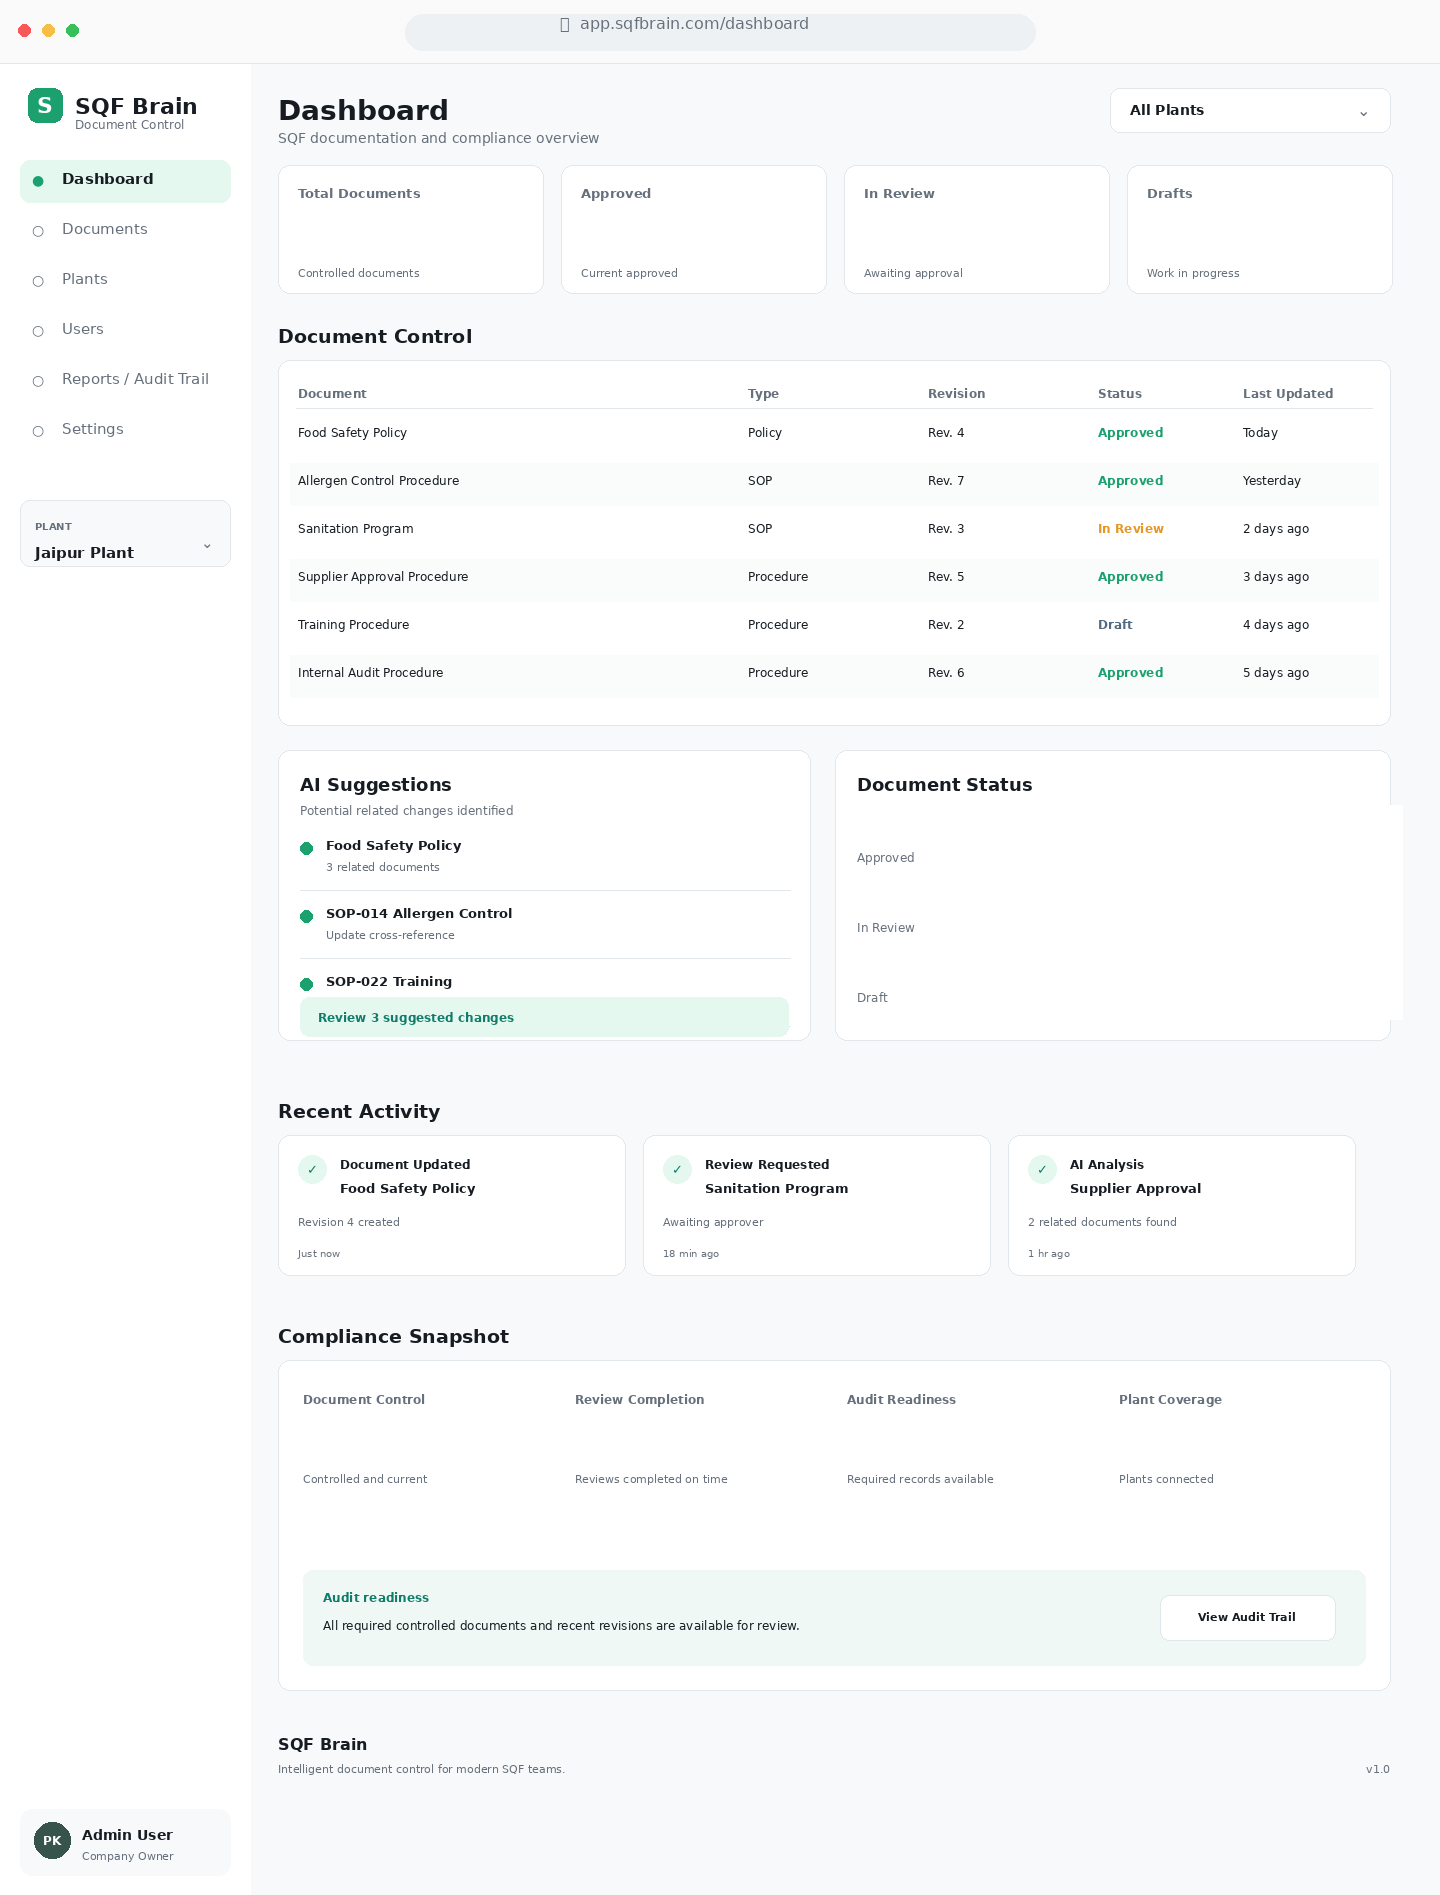The width and height of the screenshot is (1440, 1895).
Task: Open Review Requested activity card
Action: (817, 1205)
